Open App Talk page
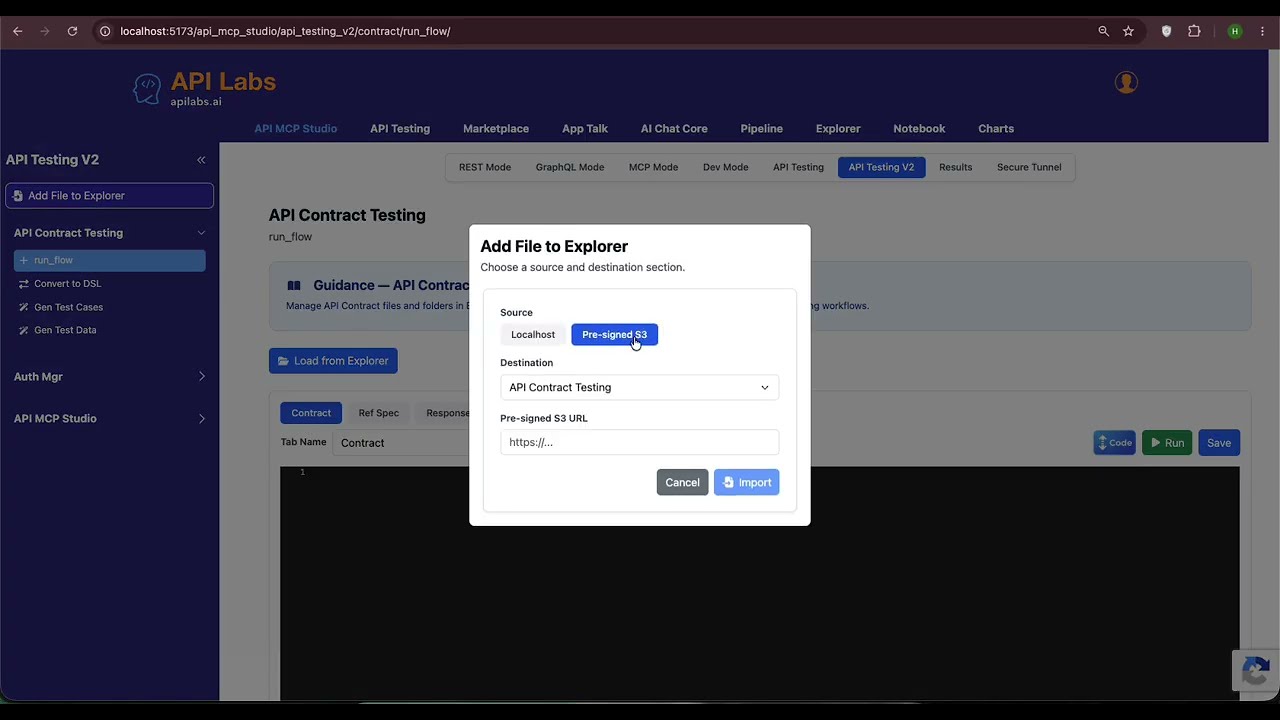The height and width of the screenshot is (720, 1280). [x=585, y=129]
